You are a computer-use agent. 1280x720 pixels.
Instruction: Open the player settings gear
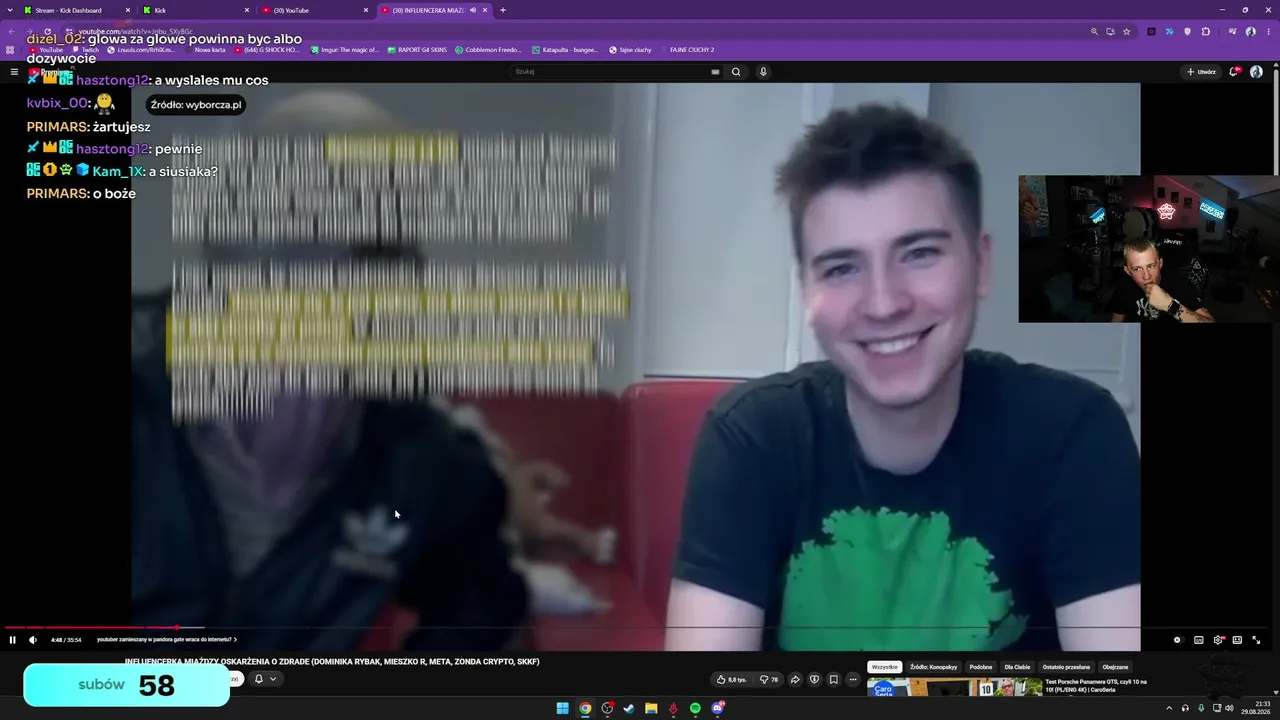point(1218,640)
